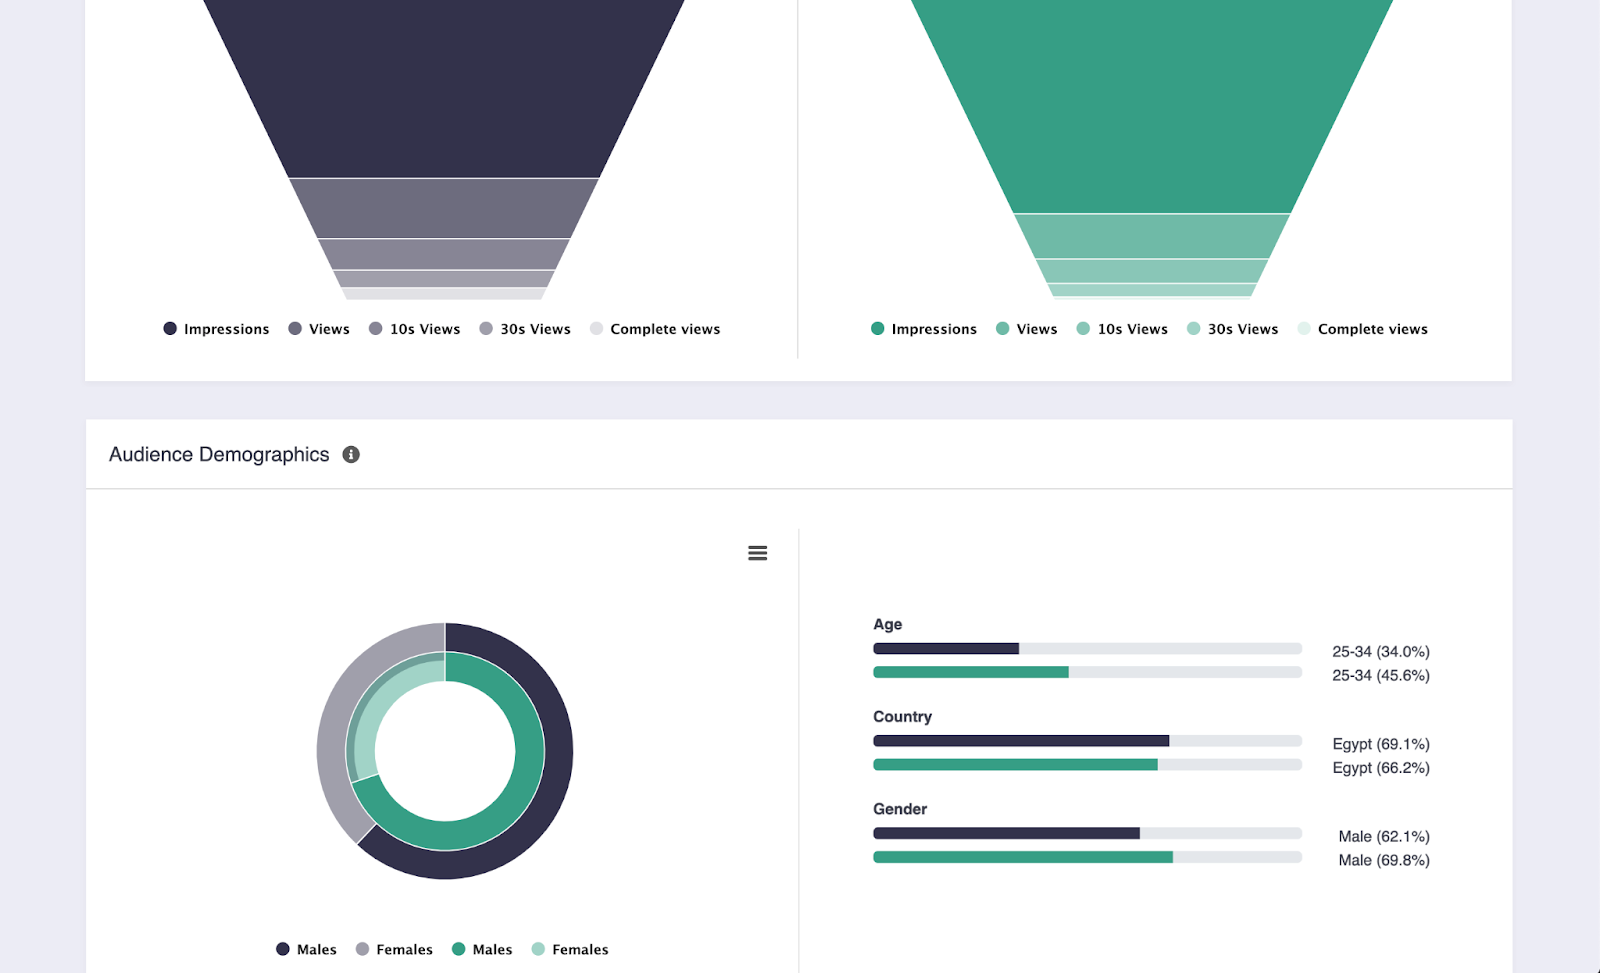Click the 25-34 (34.0%) value
The width and height of the screenshot is (1600, 973).
(1381, 652)
